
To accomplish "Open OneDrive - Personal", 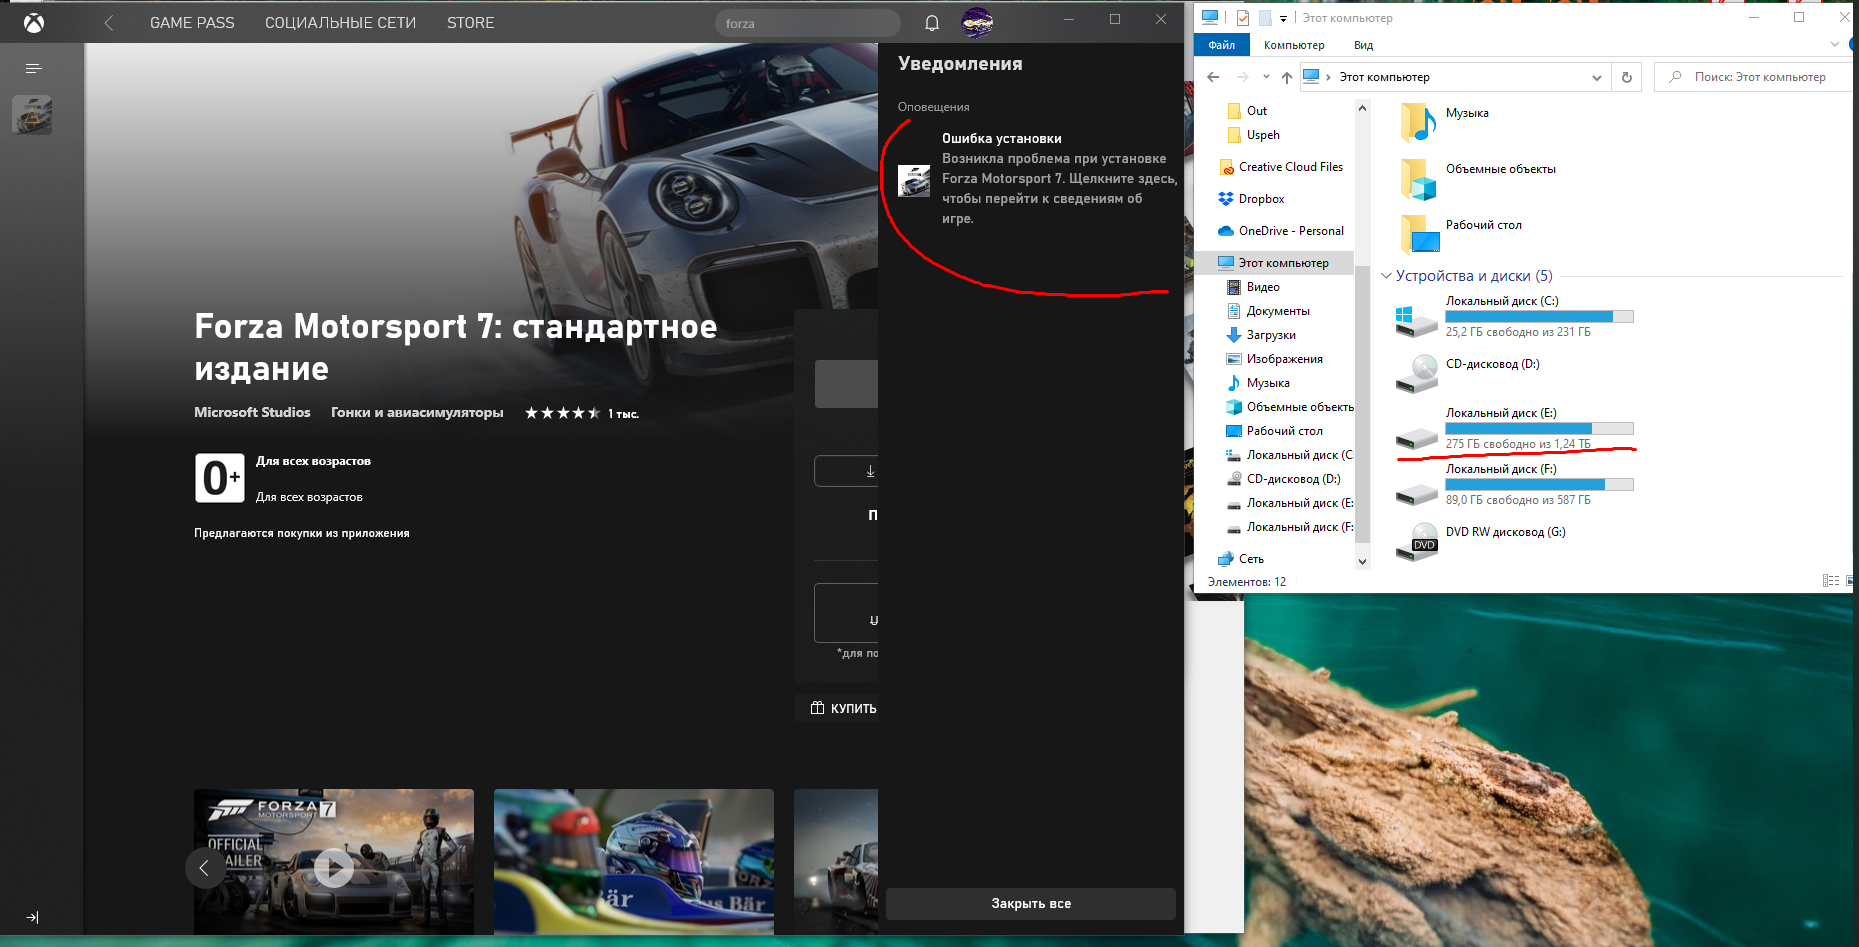I will 1281,231.
